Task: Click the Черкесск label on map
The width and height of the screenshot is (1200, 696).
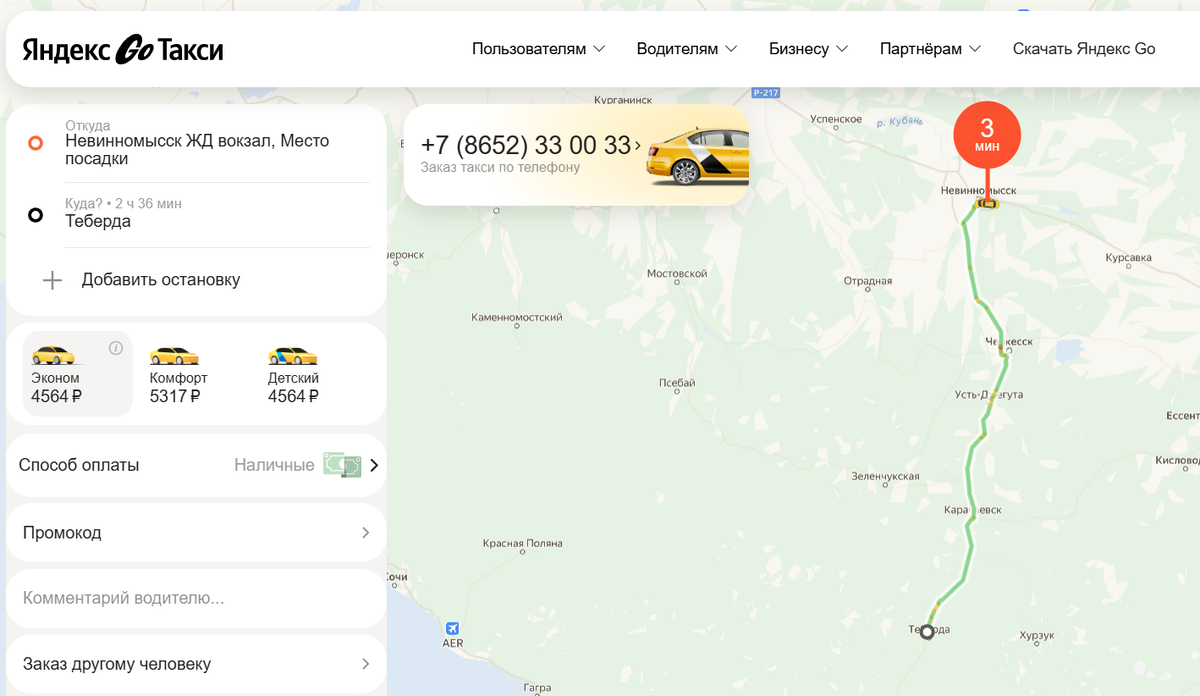Action: click(x=1008, y=342)
